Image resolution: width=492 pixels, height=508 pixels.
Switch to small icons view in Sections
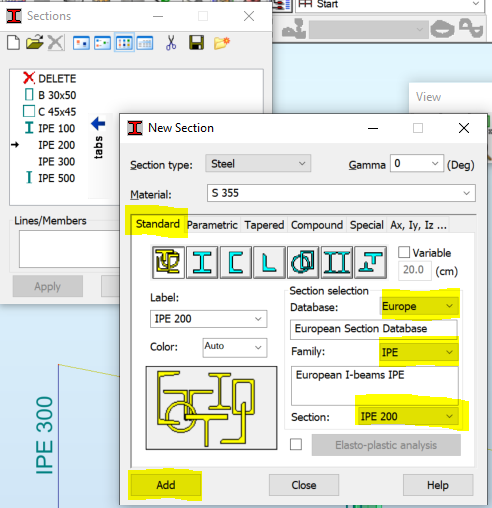pyautogui.click(x=102, y=43)
